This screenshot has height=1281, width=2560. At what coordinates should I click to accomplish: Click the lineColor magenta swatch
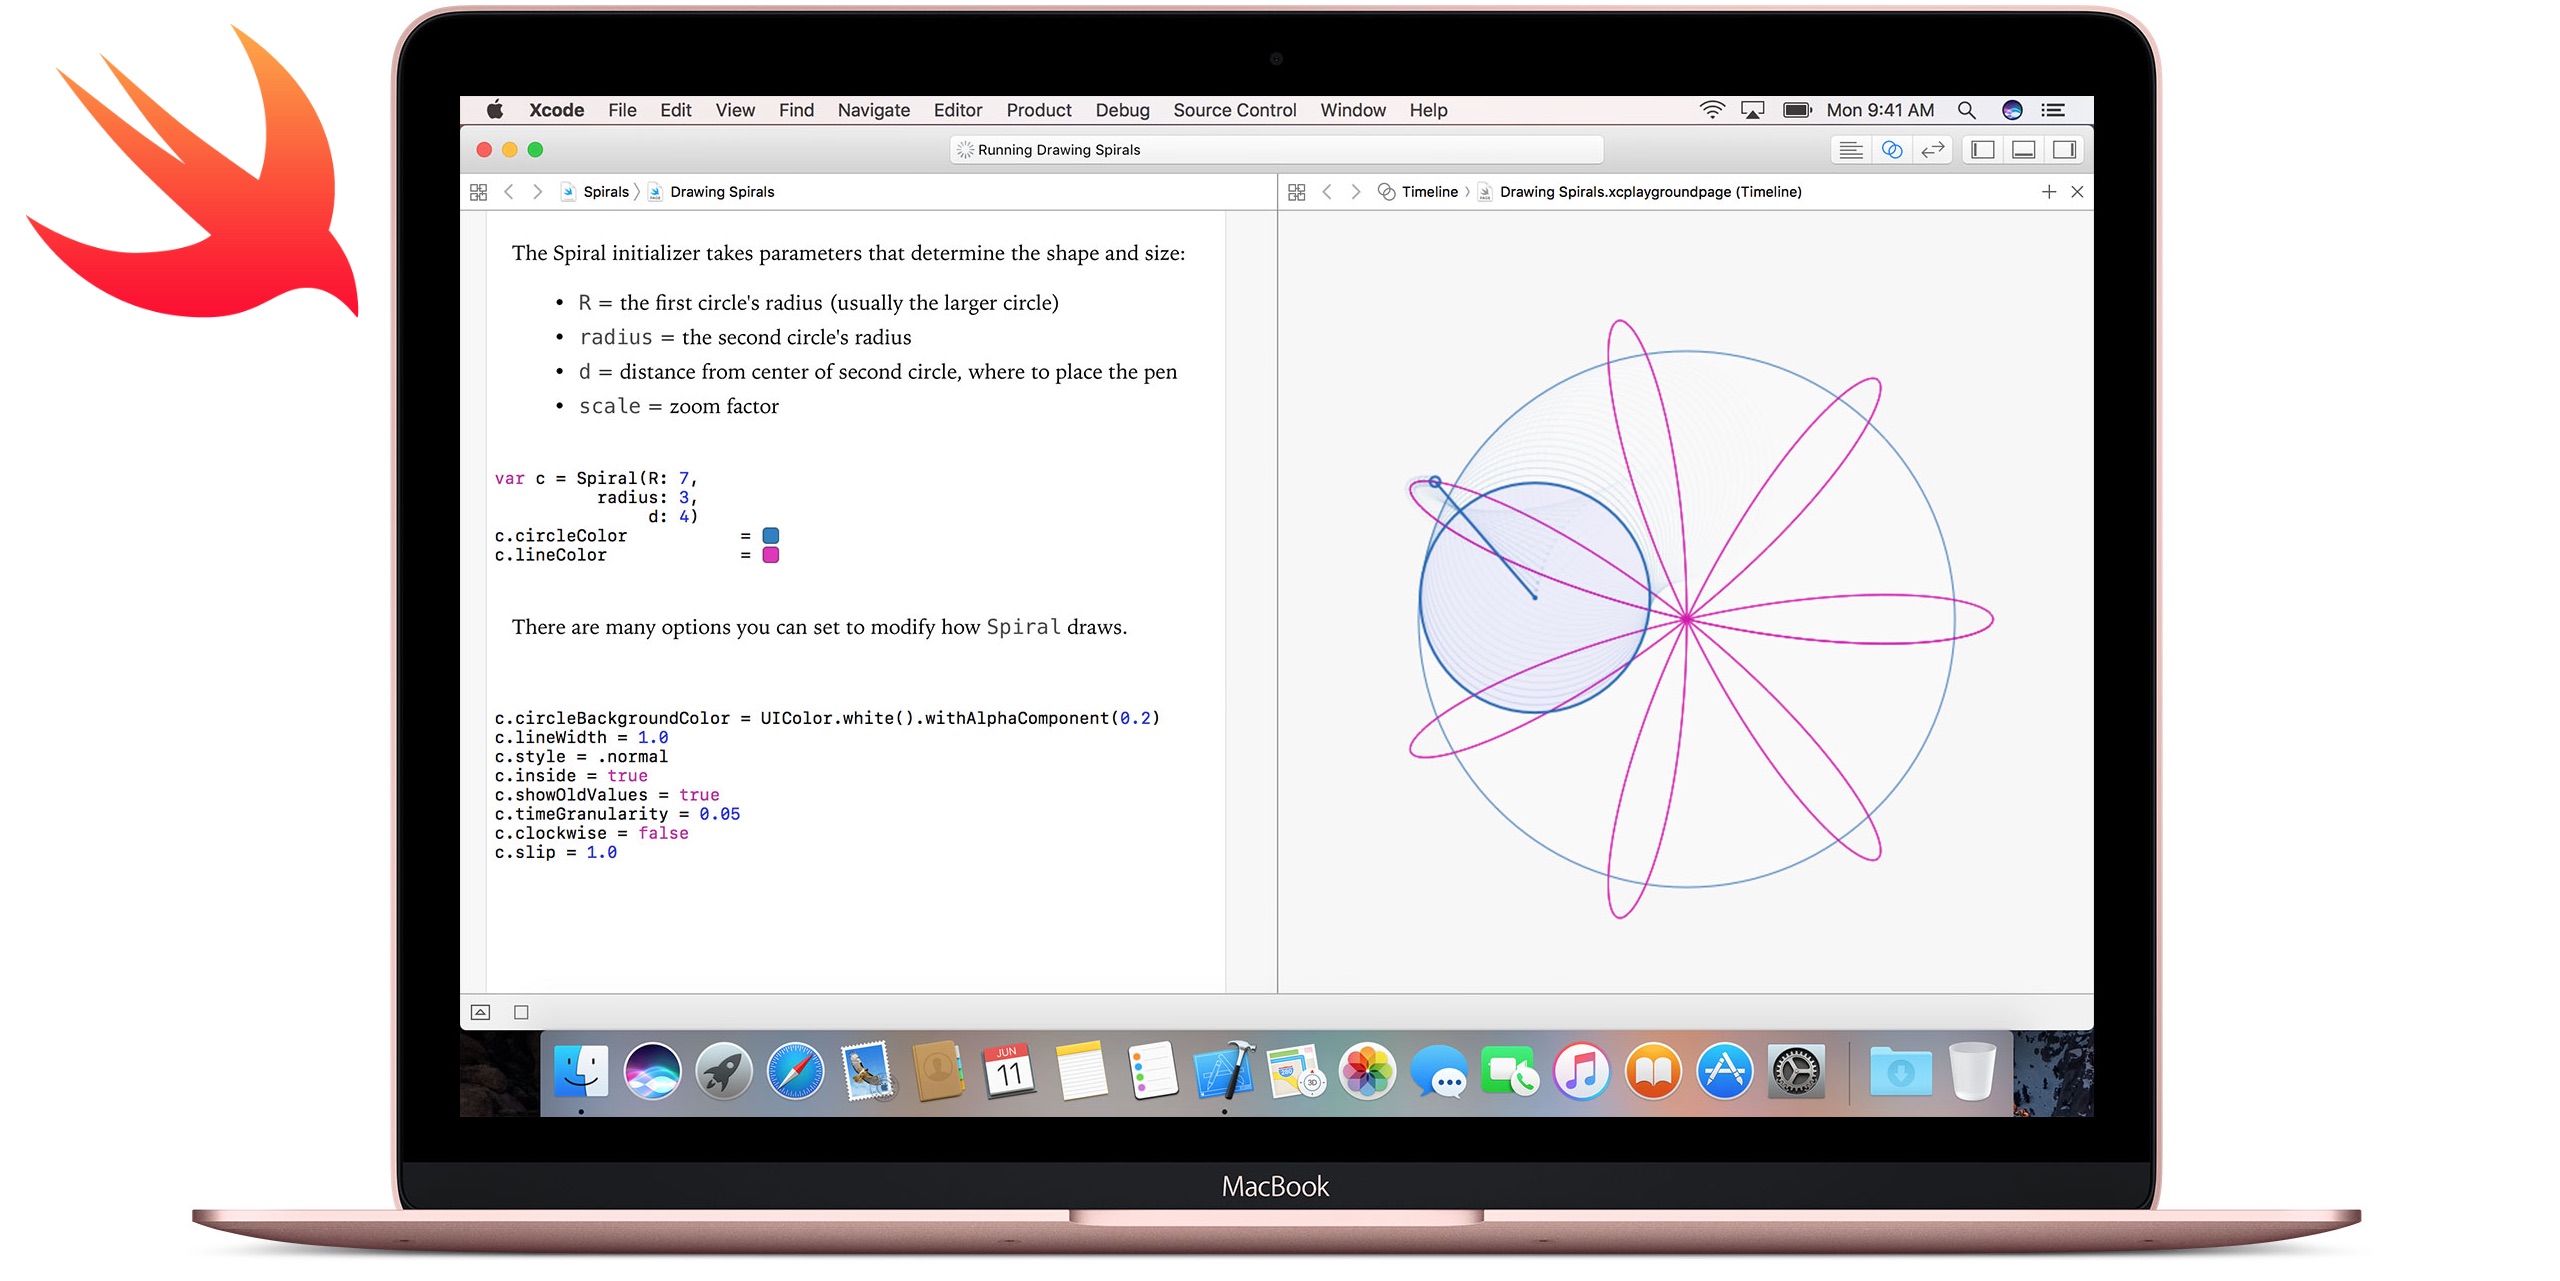coord(770,555)
